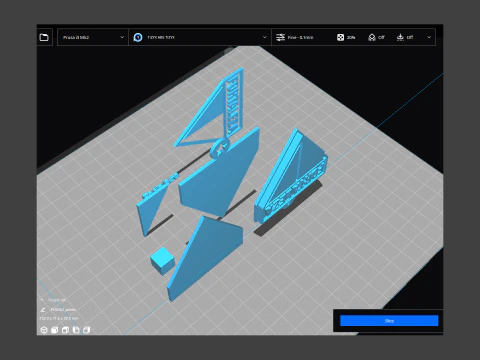The width and height of the screenshot is (480, 360).
Task: Click the print profile sliders icon
Action: pos(280,37)
